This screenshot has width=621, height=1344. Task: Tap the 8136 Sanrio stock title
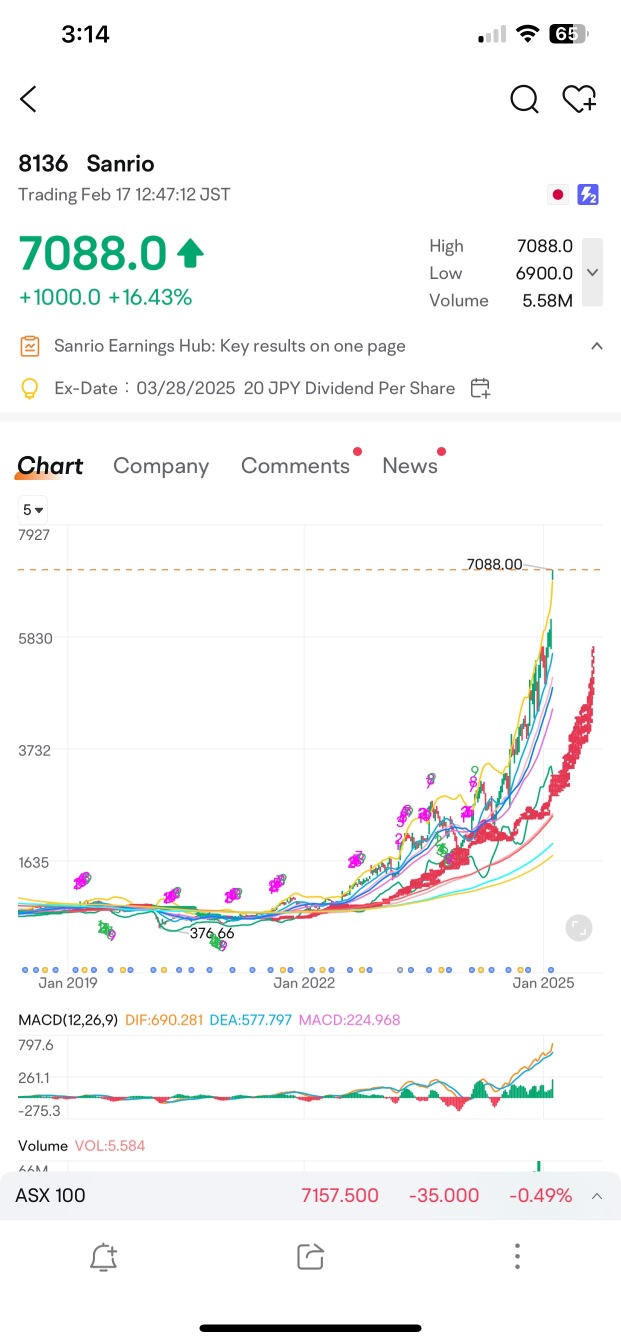click(86, 164)
